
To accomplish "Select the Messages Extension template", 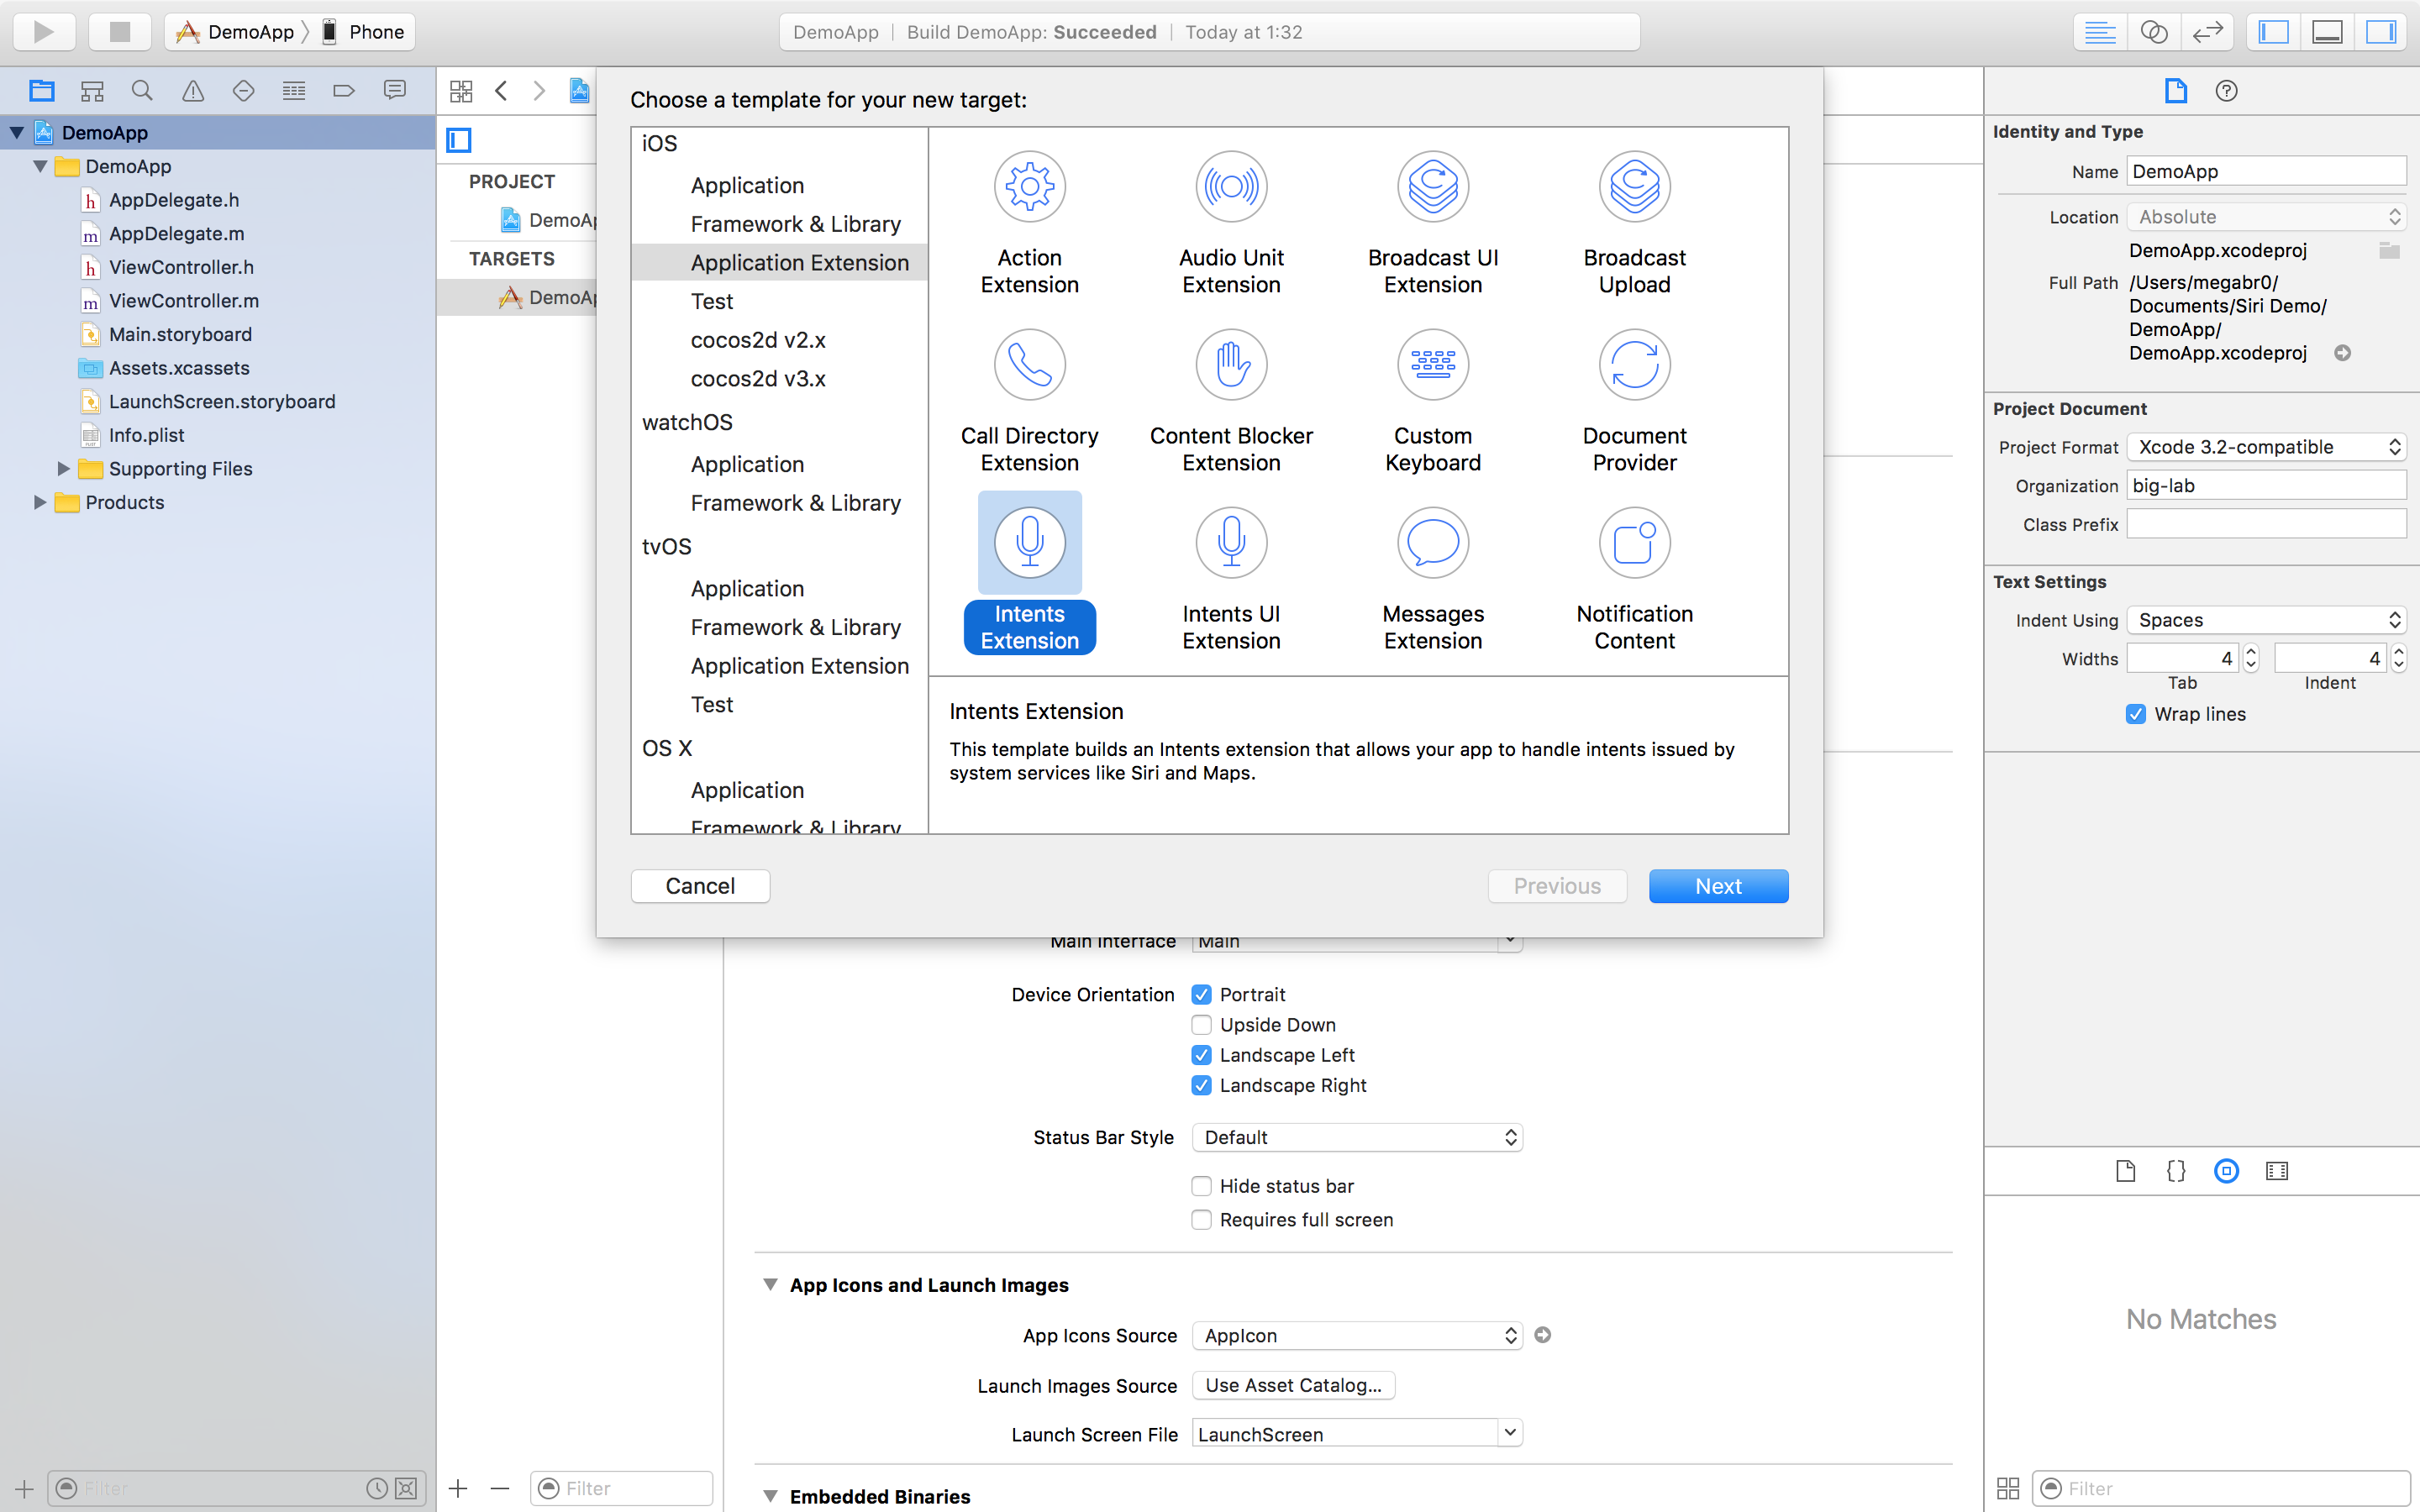I will coord(1433,579).
